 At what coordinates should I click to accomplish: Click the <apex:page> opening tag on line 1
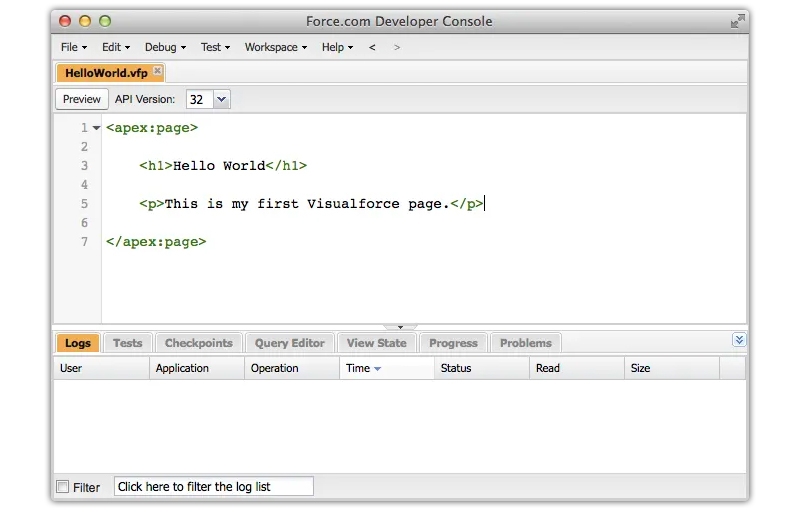coord(152,128)
